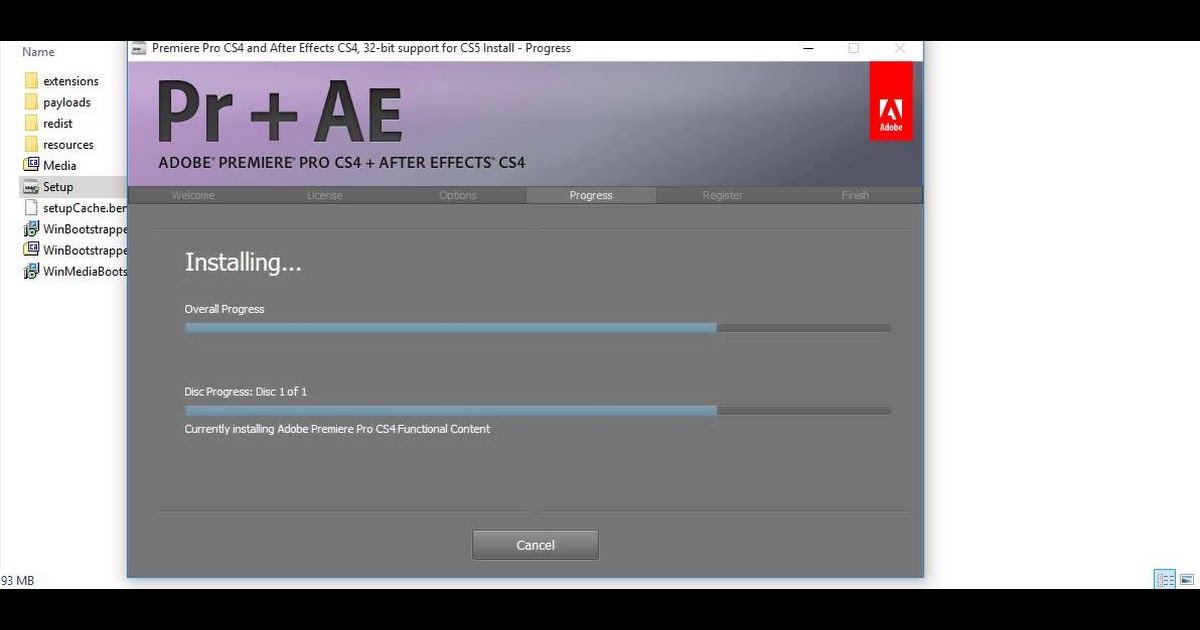The width and height of the screenshot is (1200, 630).
Task: Click the Currently installing status text
Action: (x=337, y=429)
